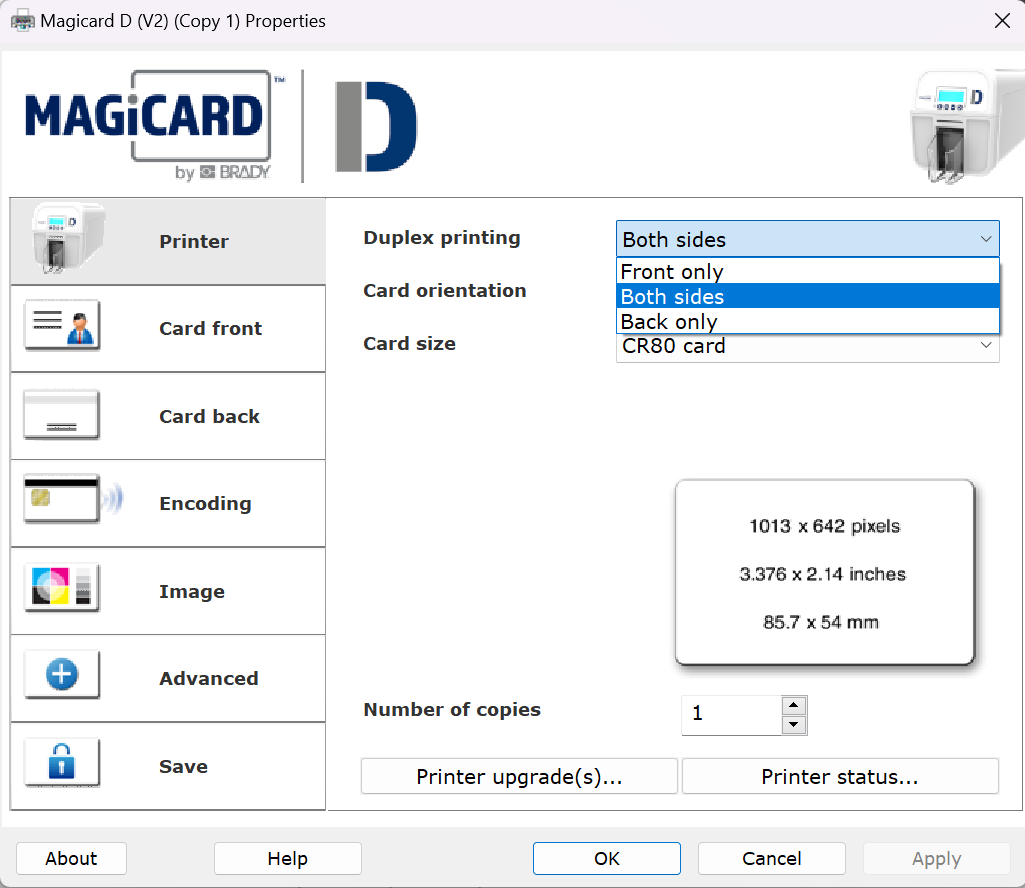Click the Encoding smart card icon
The height and width of the screenshot is (888, 1025).
(x=72, y=500)
